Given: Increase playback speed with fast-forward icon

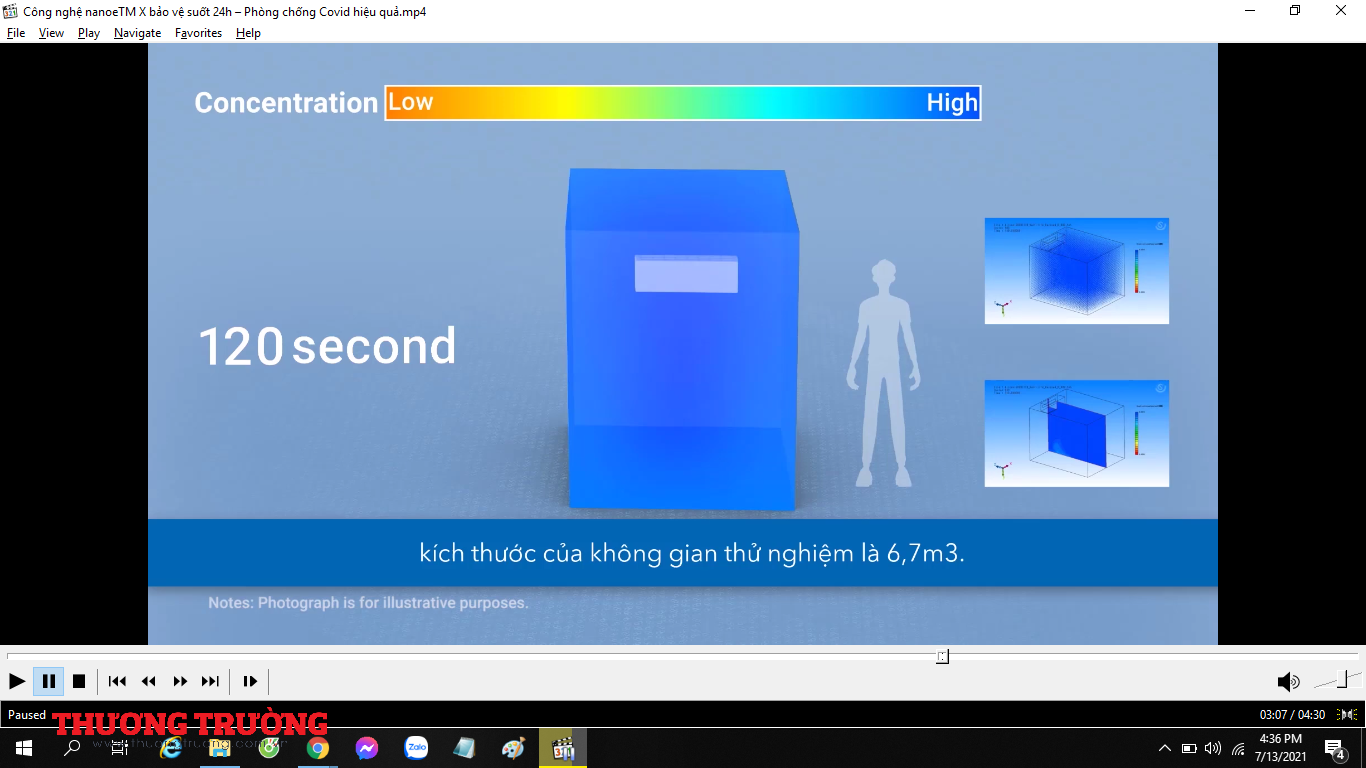Looking at the screenshot, I should pyautogui.click(x=180, y=681).
